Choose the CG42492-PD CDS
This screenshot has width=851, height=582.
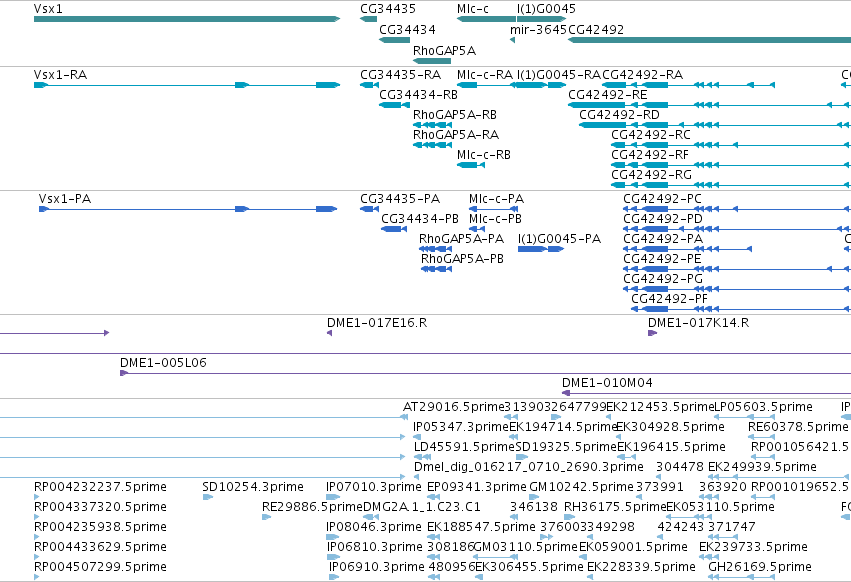tap(737, 229)
